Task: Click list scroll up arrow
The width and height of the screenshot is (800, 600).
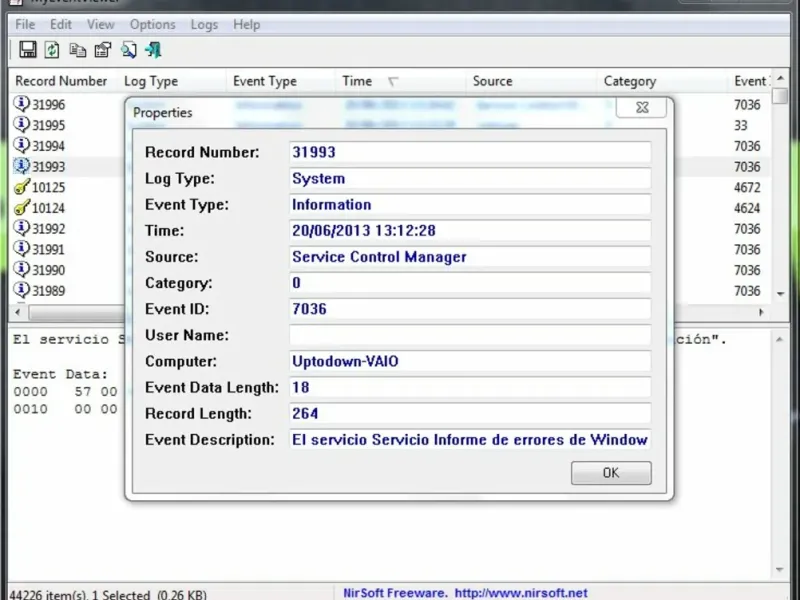Action: pos(780,78)
